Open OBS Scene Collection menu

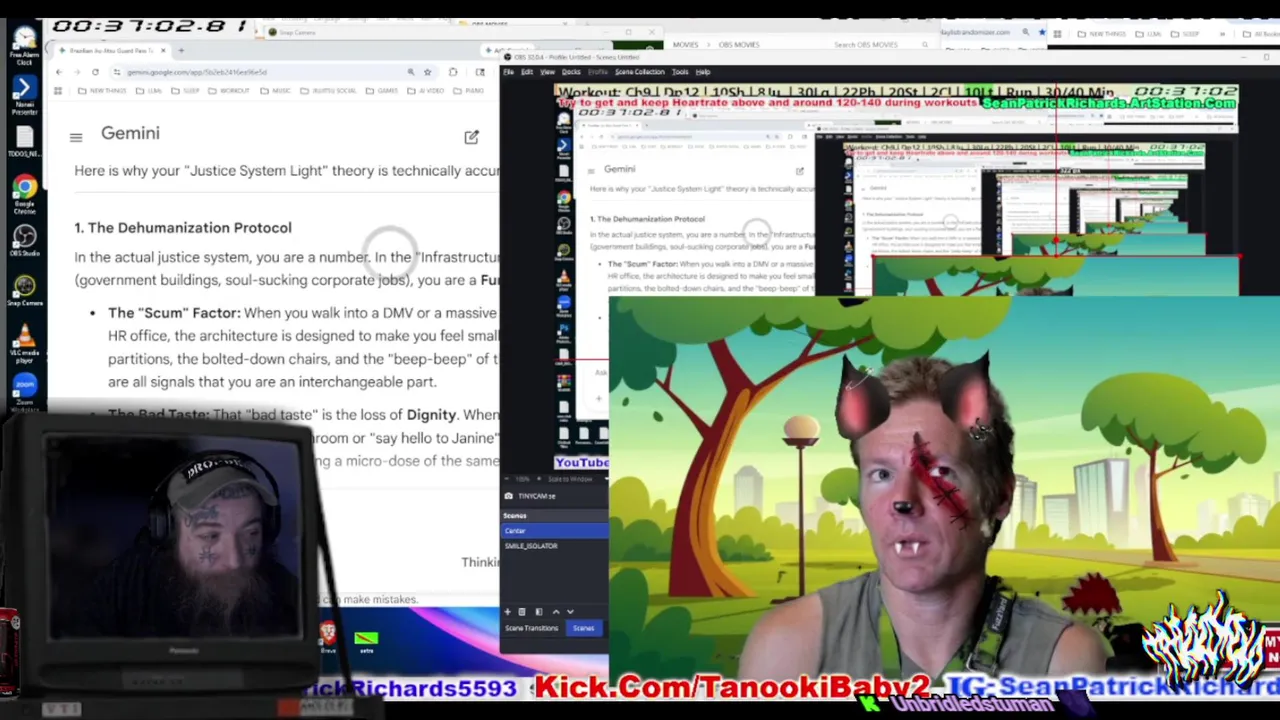tap(639, 72)
